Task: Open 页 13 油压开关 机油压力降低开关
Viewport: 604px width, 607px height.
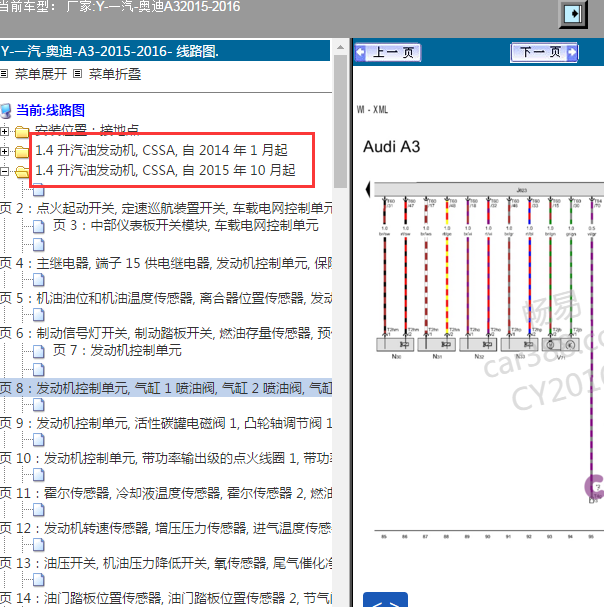Action: point(166,563)
